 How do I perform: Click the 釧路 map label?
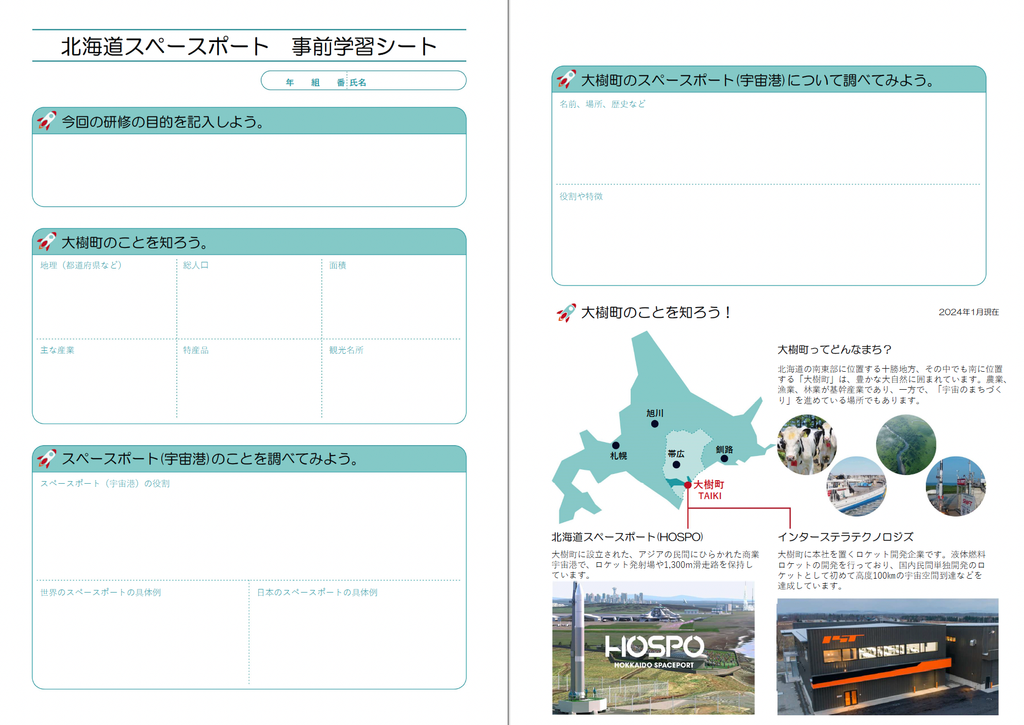tap(724, 449)
